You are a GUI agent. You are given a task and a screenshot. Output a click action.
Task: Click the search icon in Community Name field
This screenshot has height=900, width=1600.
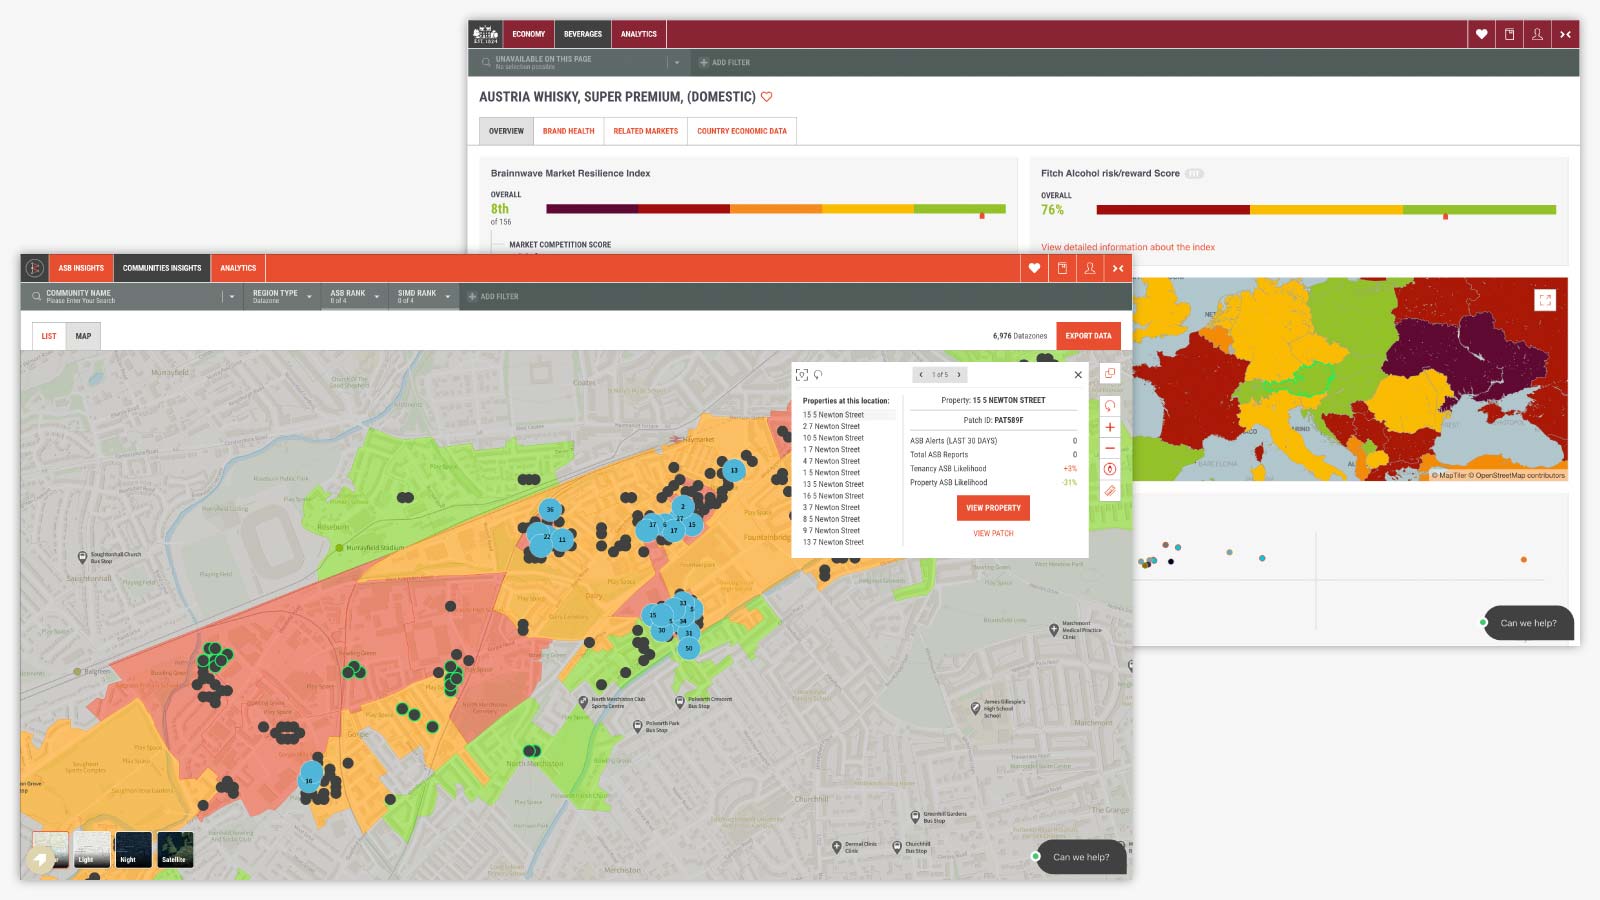tap(37, 296)
